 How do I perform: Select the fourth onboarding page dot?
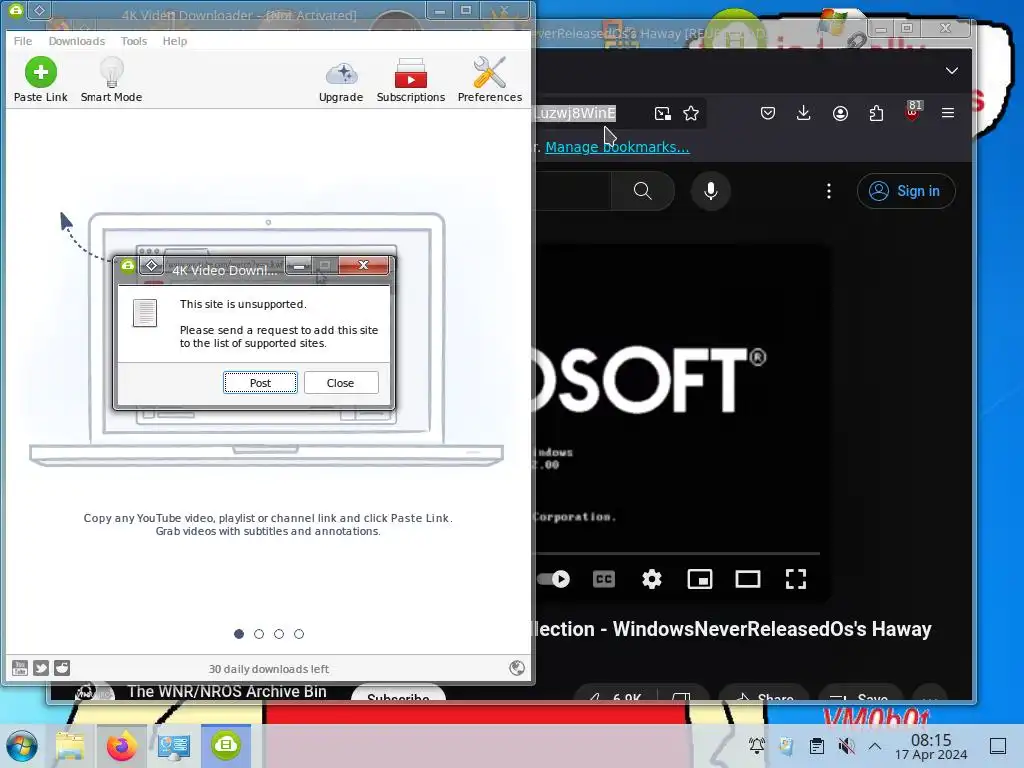point(299,633)
